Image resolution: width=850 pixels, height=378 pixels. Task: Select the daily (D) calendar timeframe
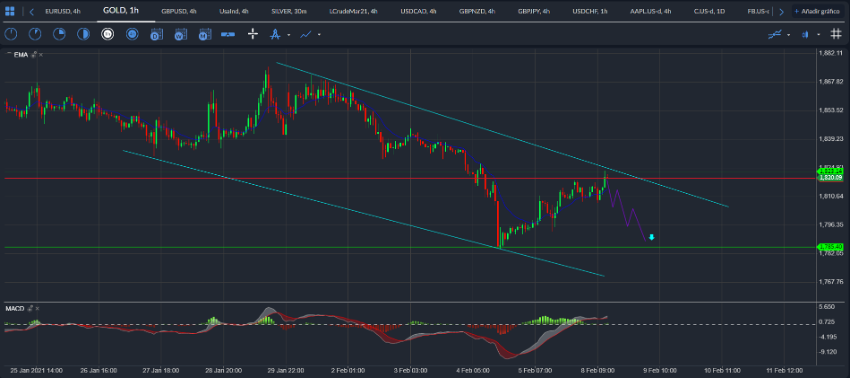click(x=156, y=35)
